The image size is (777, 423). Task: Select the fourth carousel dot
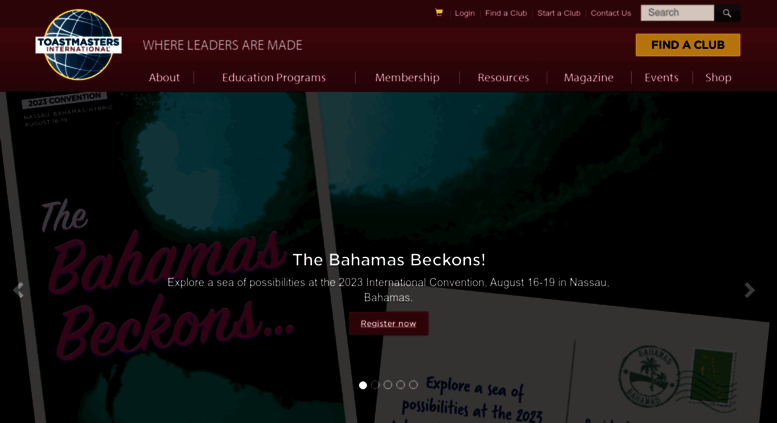400,385
